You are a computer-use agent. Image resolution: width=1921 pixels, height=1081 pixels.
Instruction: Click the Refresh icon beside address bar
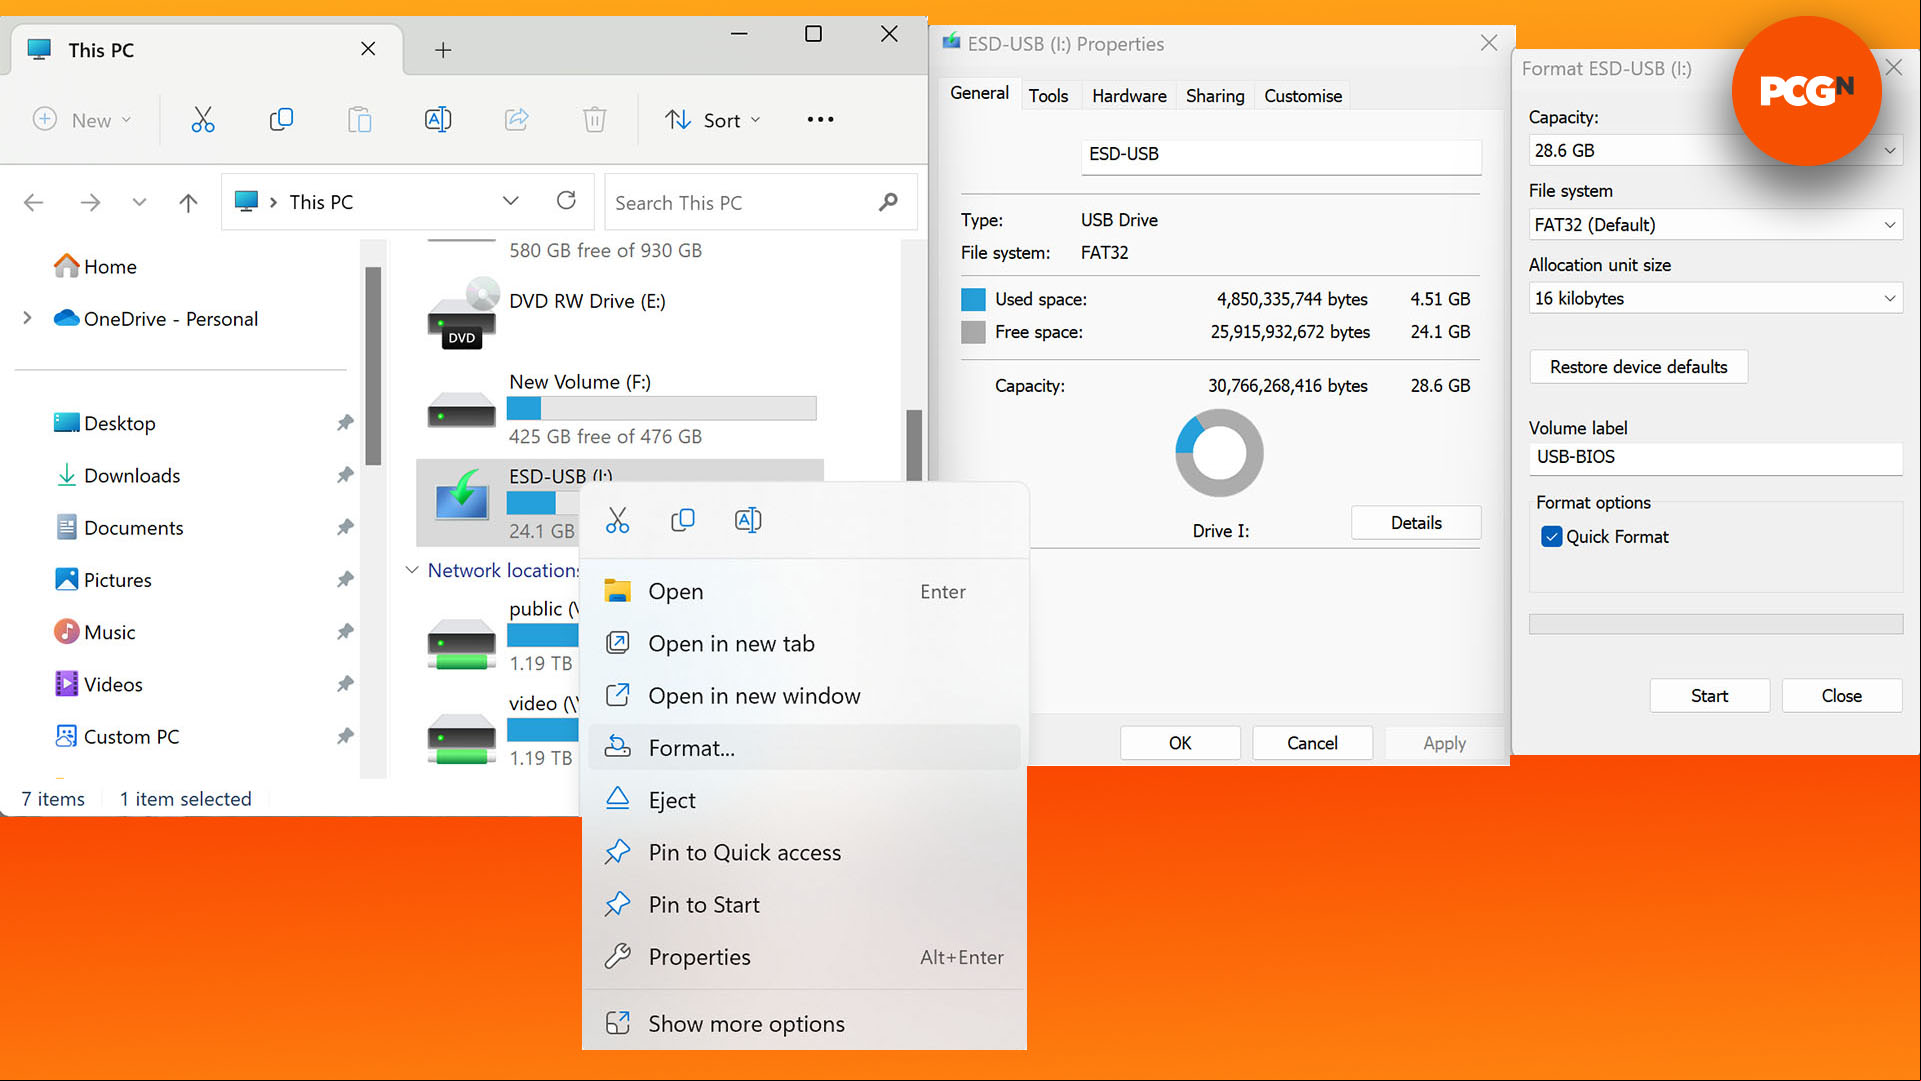coord(566,201)
